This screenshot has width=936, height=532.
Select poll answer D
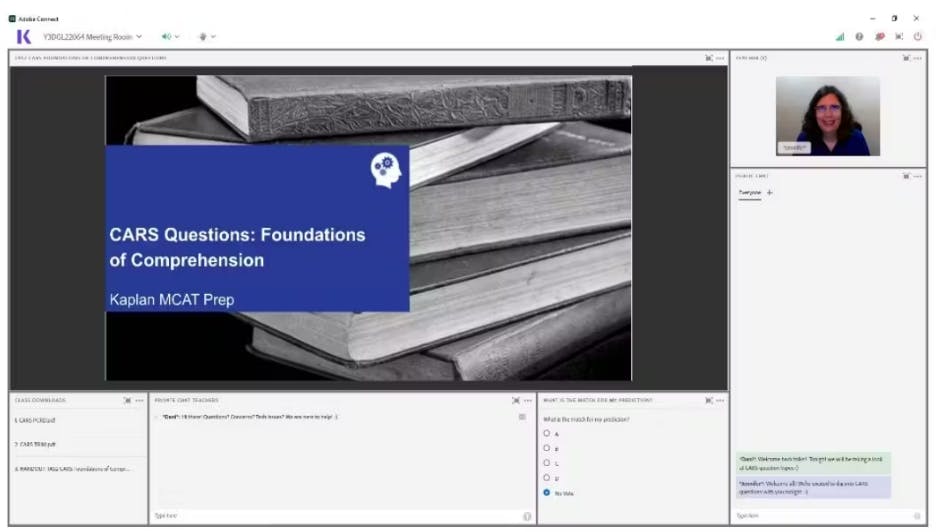tap(546, 478)
